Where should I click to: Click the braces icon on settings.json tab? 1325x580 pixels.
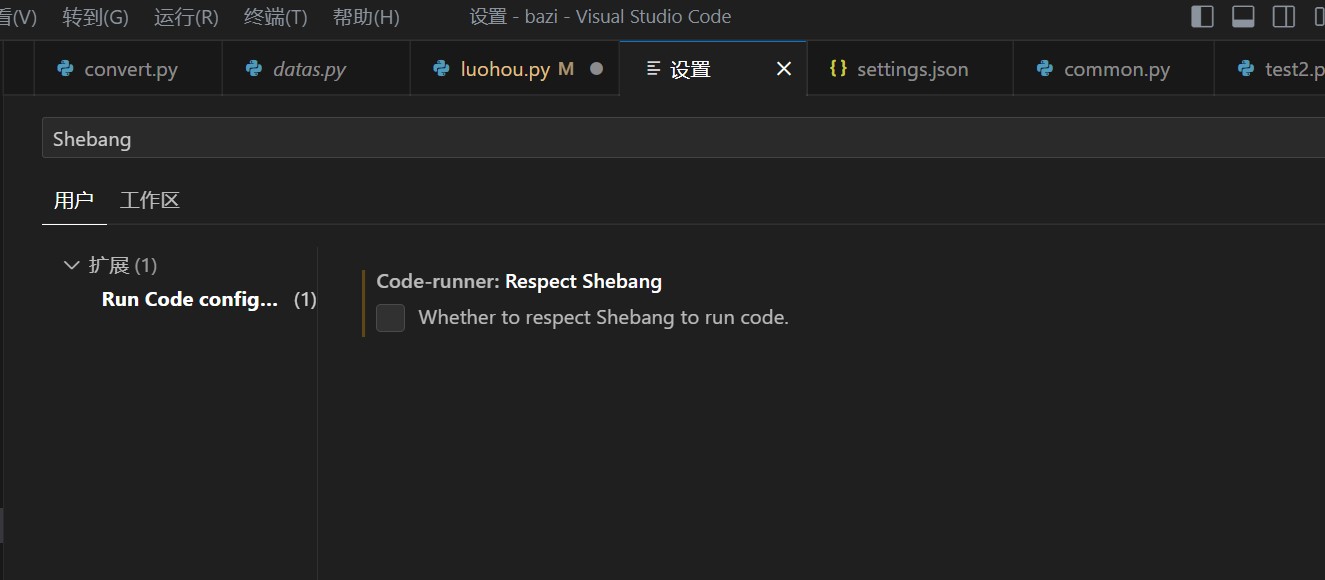[839, 69]
